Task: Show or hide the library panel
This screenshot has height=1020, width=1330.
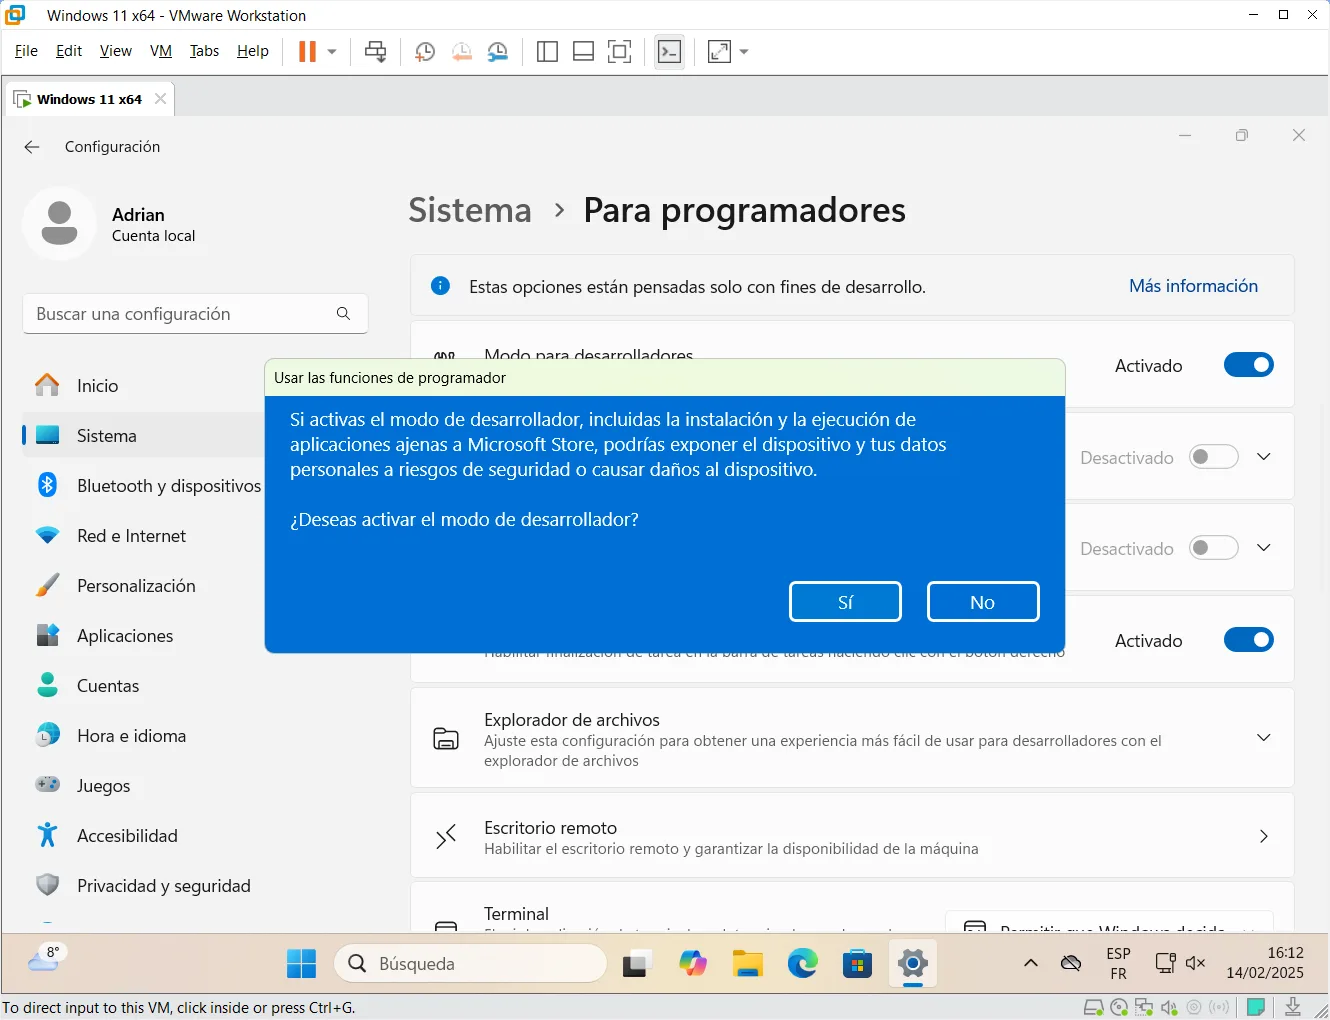Action: [x=547, y=51]
